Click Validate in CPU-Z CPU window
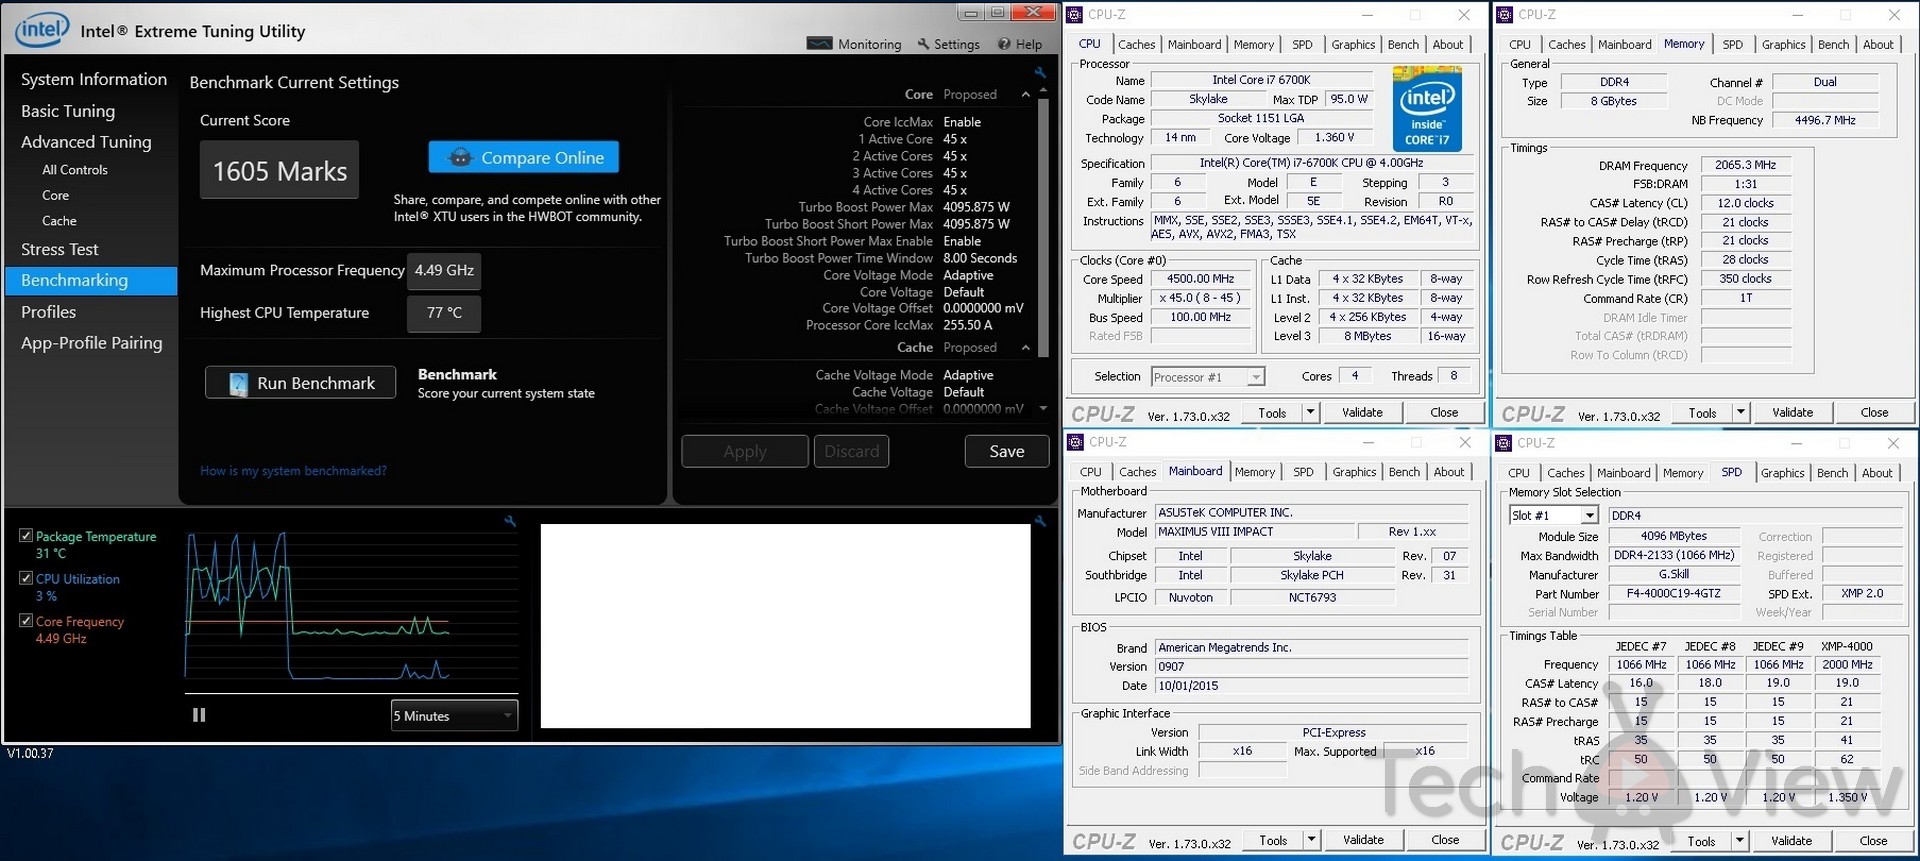Screen dimensions: 1920x861 point(1362,412)
